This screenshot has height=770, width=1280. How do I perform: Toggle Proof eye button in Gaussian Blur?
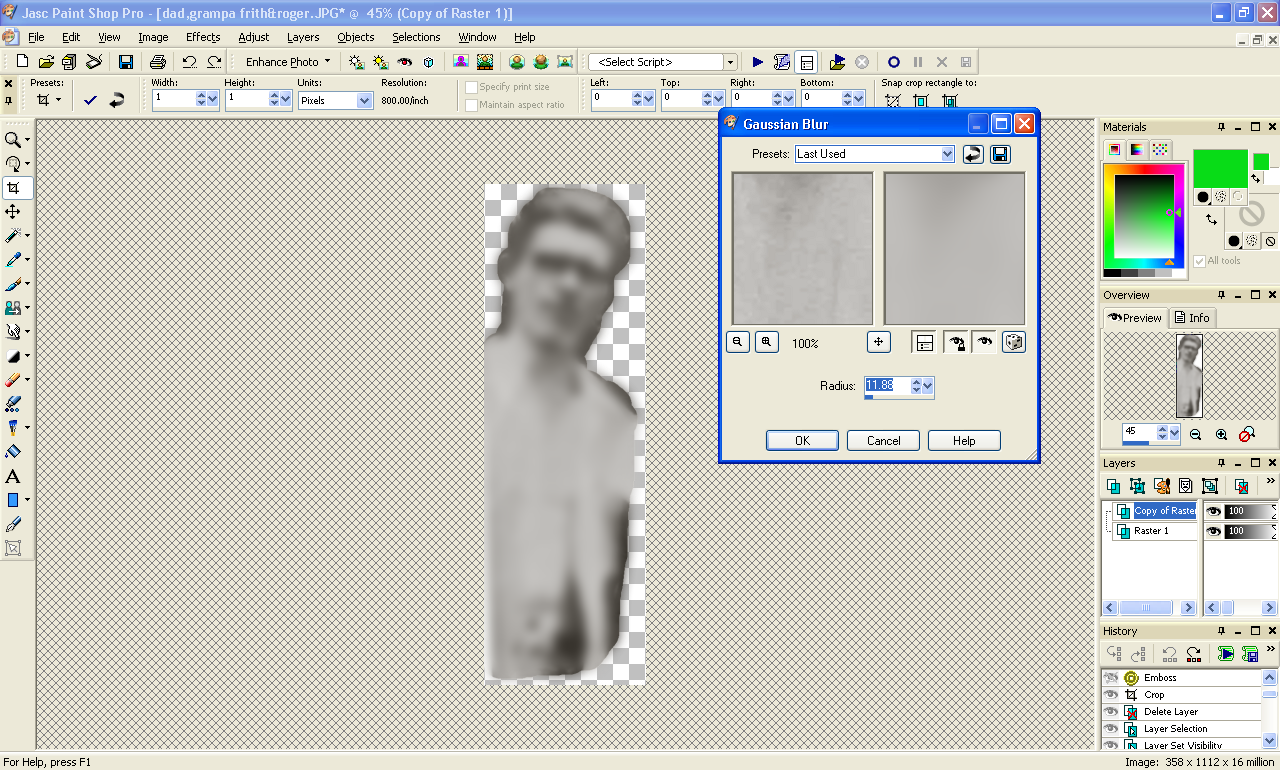tap(985, 342)
